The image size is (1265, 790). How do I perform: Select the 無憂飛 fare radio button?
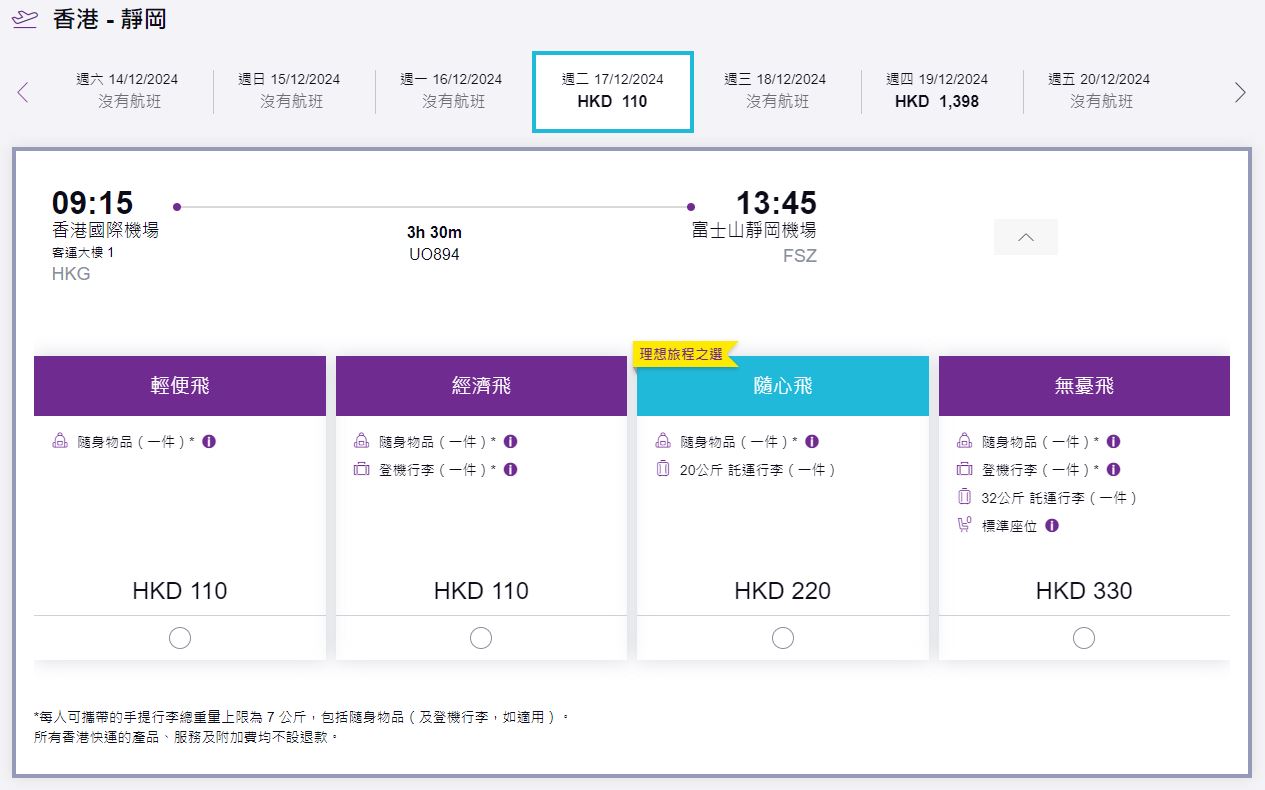point(1084,637)
